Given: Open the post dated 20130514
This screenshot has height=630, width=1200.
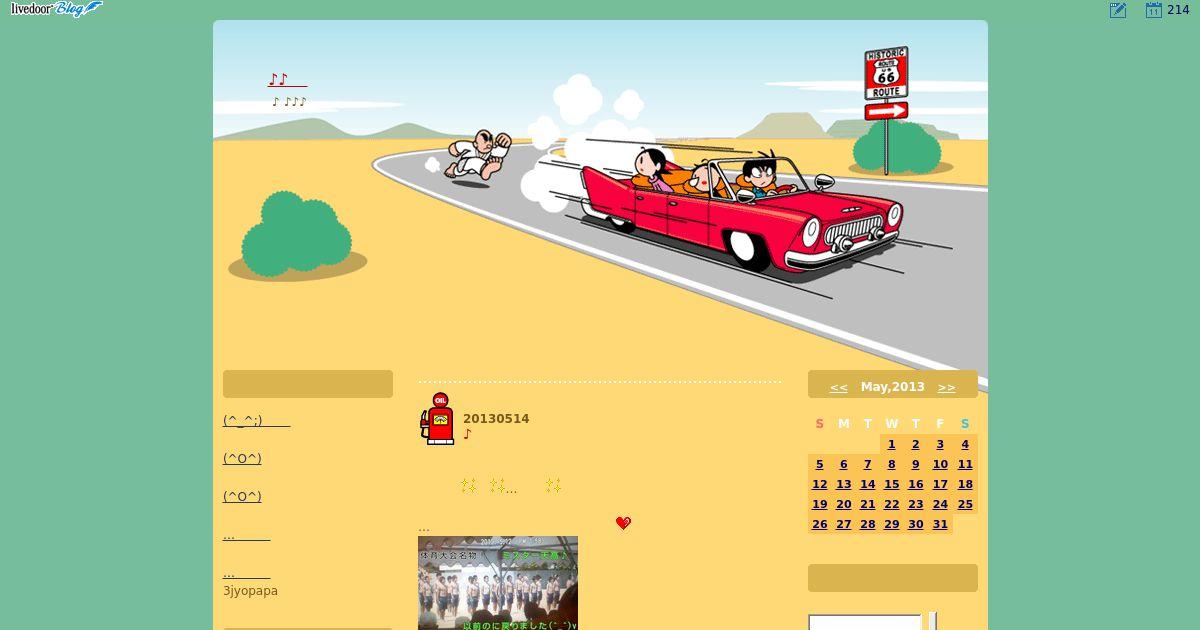Looking at the screenshot, I should [x=496, y=419].
